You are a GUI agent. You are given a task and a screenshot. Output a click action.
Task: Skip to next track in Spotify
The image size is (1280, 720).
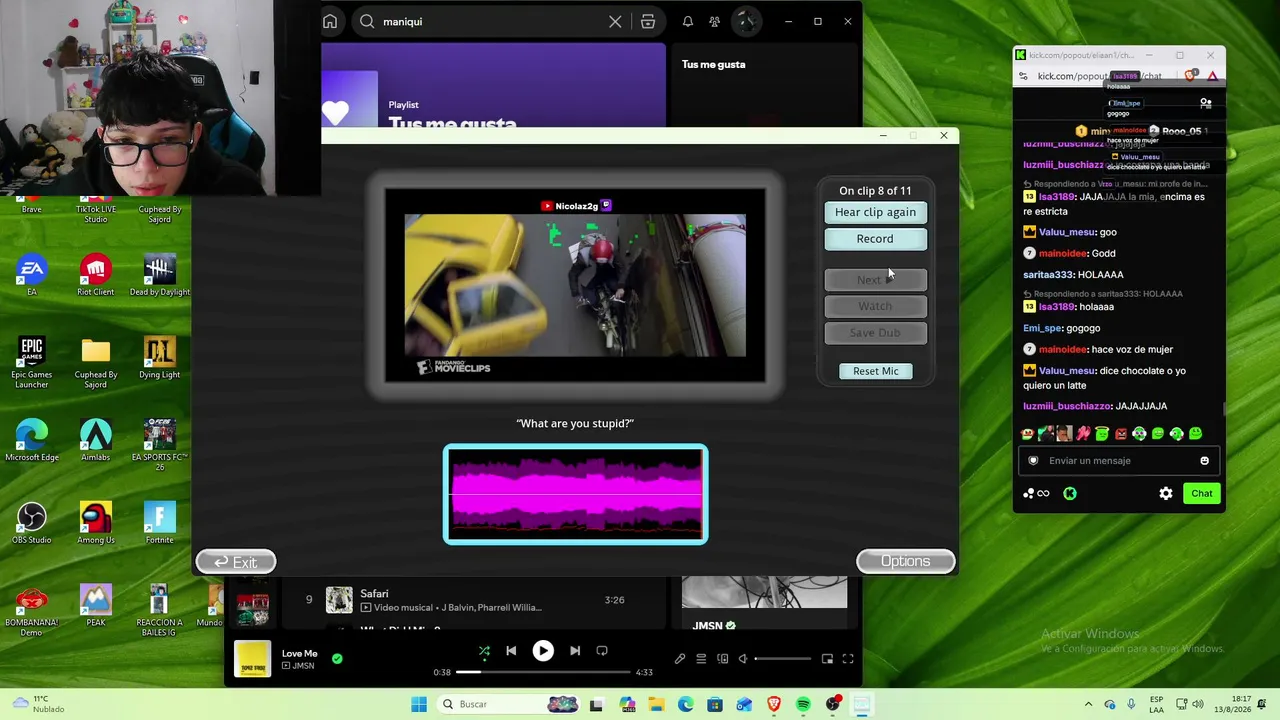coord(575,651)
